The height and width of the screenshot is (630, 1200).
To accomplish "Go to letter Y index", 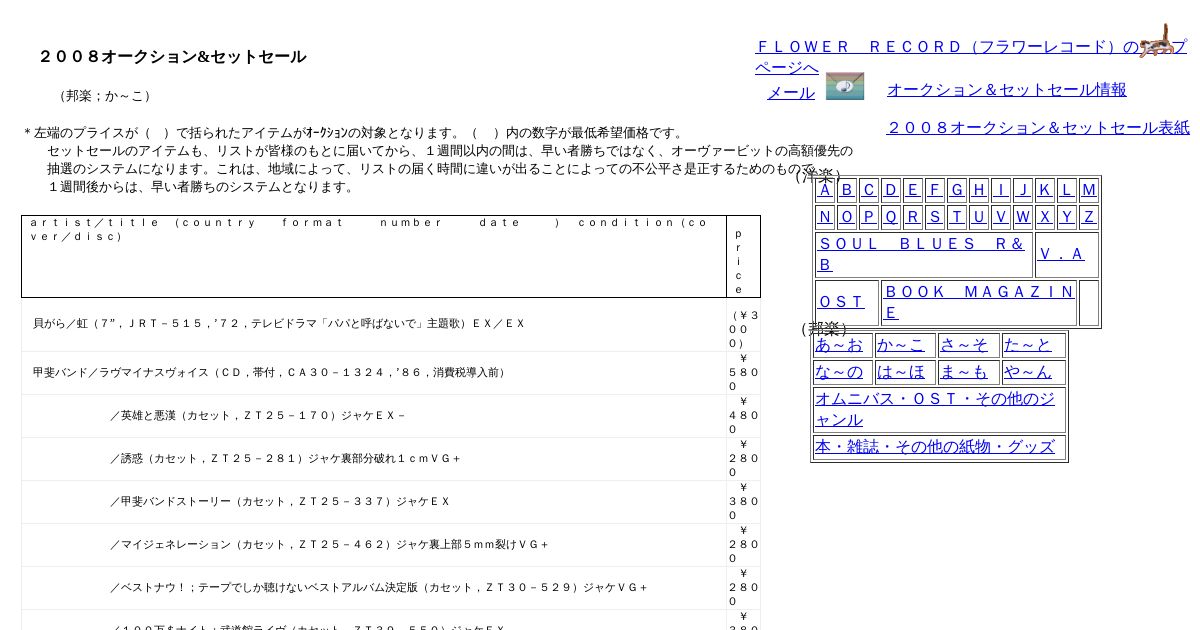I will [1067, 217].
